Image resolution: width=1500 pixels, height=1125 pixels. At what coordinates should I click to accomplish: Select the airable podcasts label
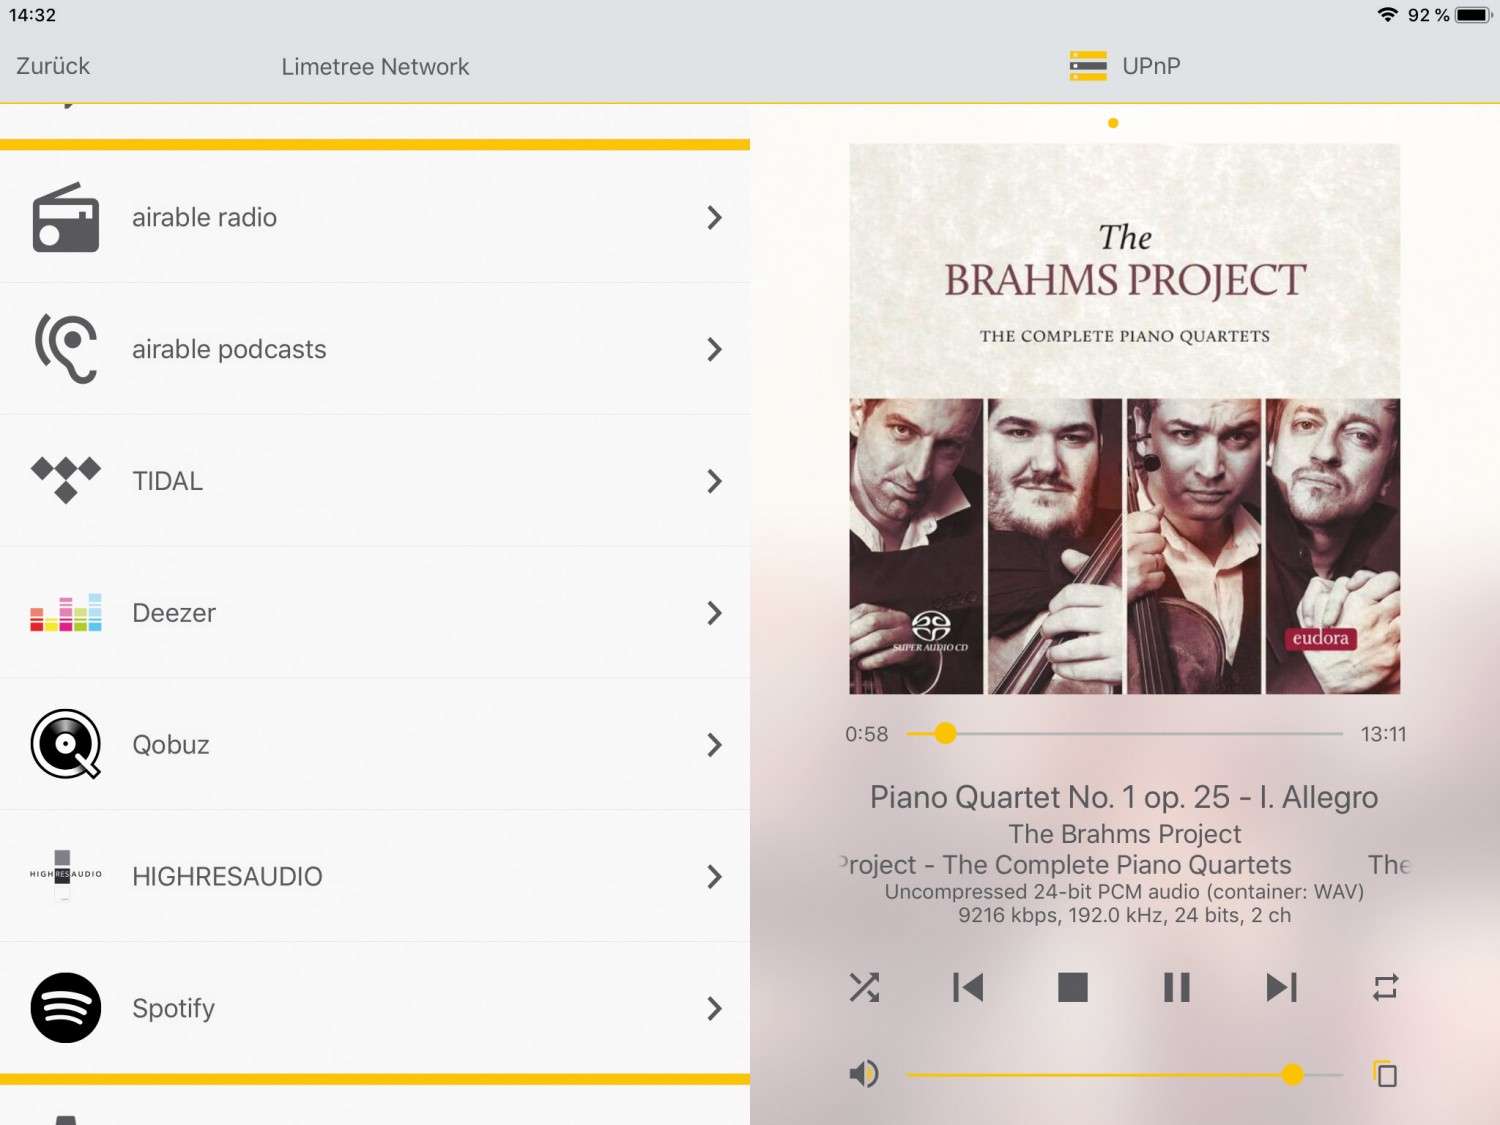[x=229, y=349]
